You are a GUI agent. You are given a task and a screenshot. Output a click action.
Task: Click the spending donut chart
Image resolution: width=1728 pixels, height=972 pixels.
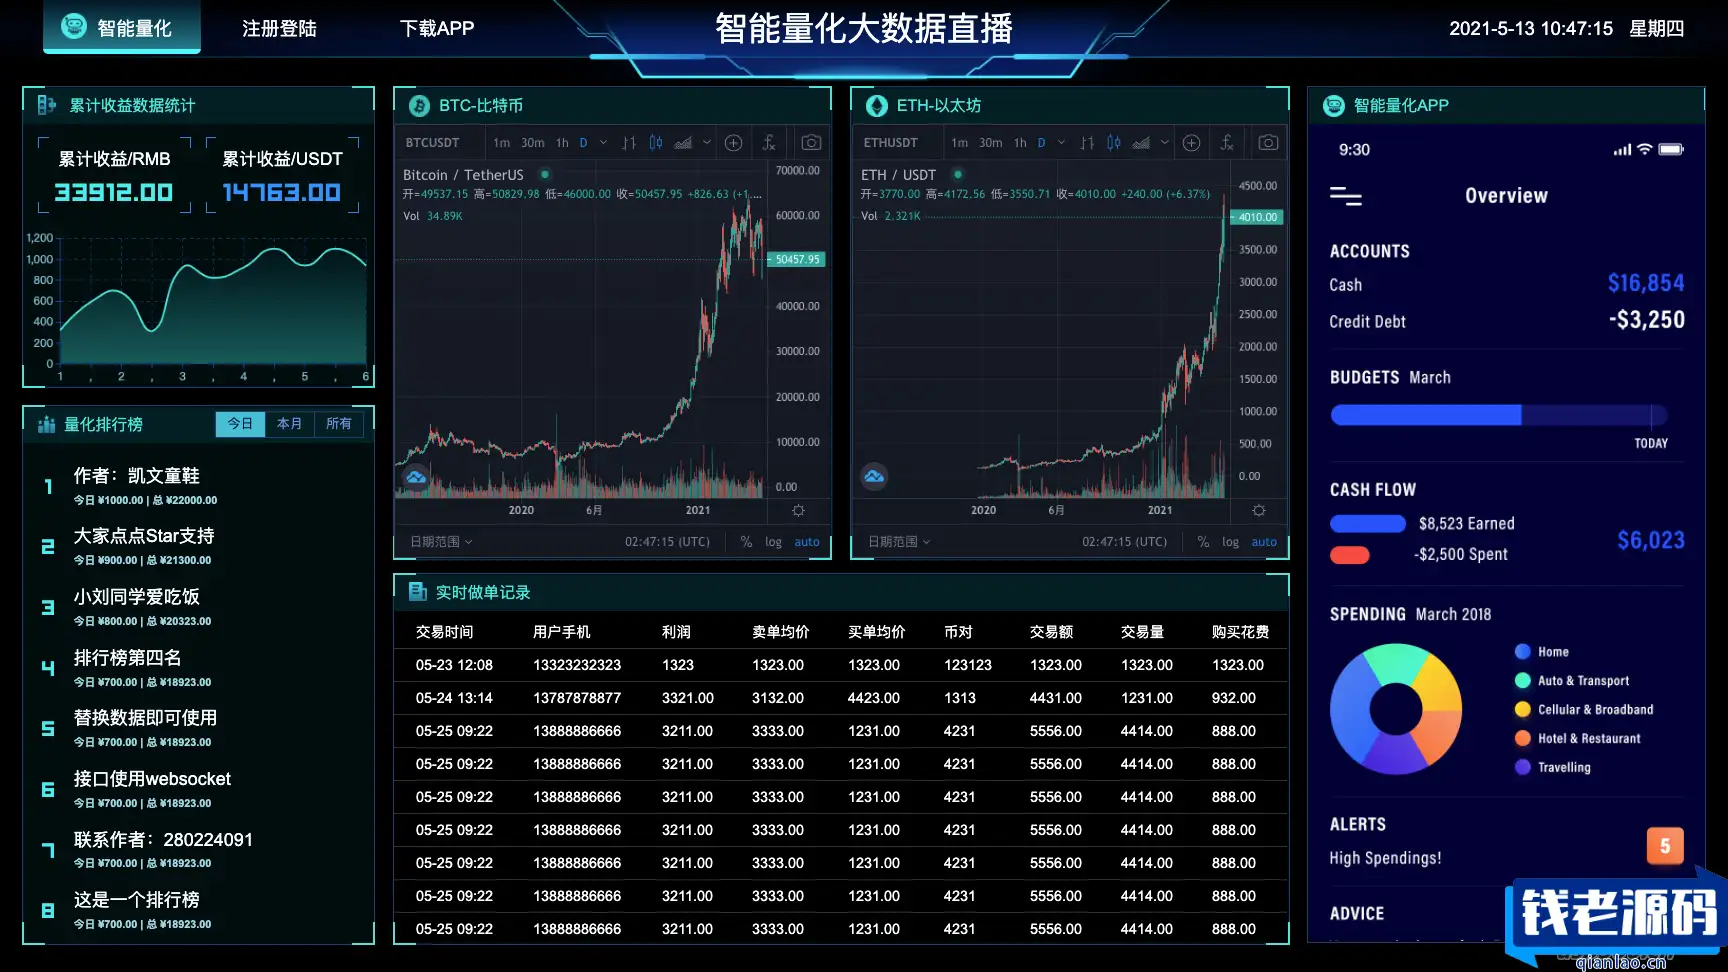[x=1396, y=709]
